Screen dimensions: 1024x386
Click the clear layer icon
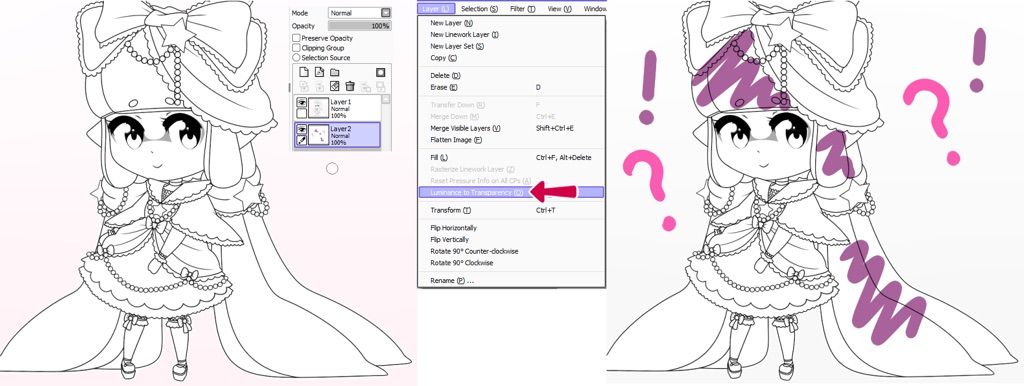pos(334,86)
